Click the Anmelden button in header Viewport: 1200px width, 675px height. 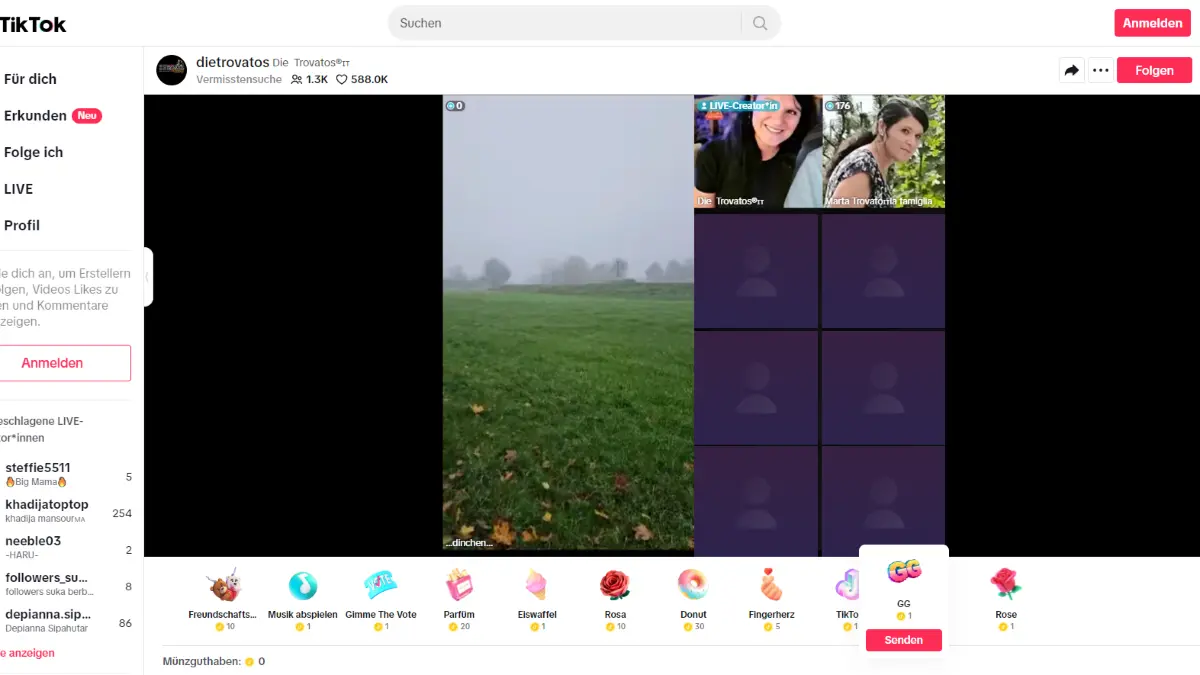[x=1152, y=23]
